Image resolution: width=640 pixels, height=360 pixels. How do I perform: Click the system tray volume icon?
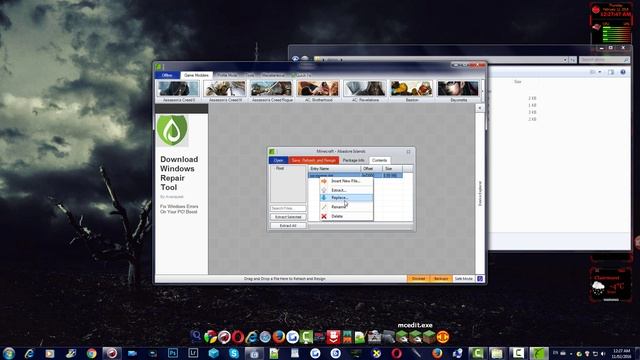coord(603,354)
